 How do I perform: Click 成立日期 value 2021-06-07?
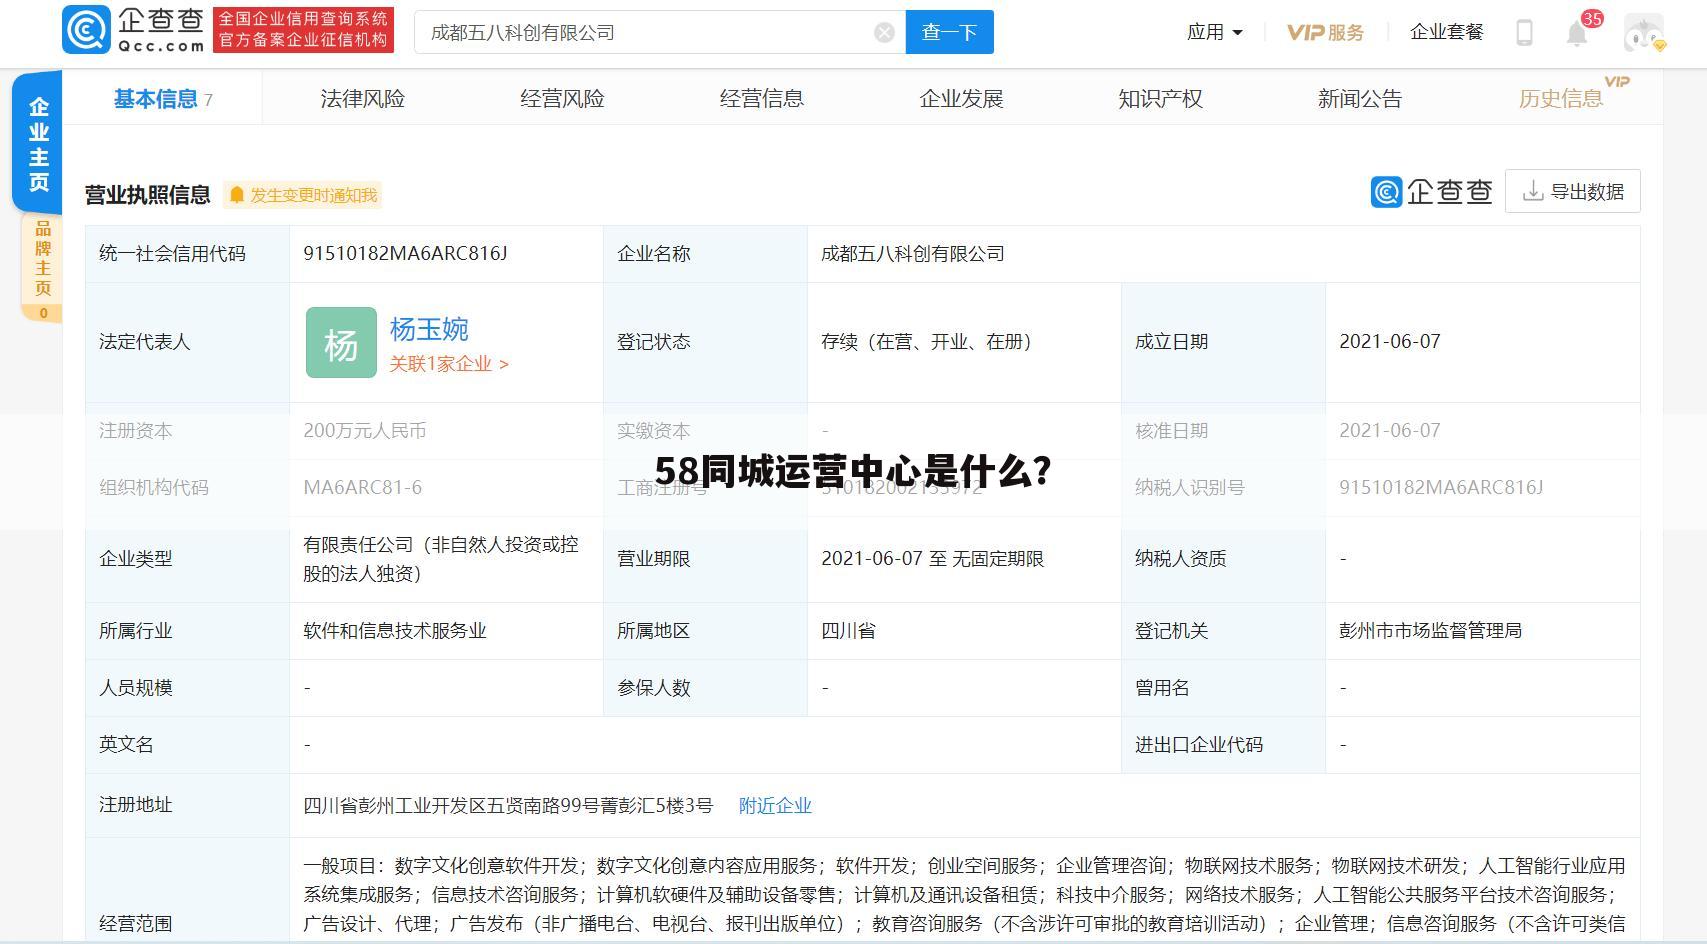point(1389,342)
